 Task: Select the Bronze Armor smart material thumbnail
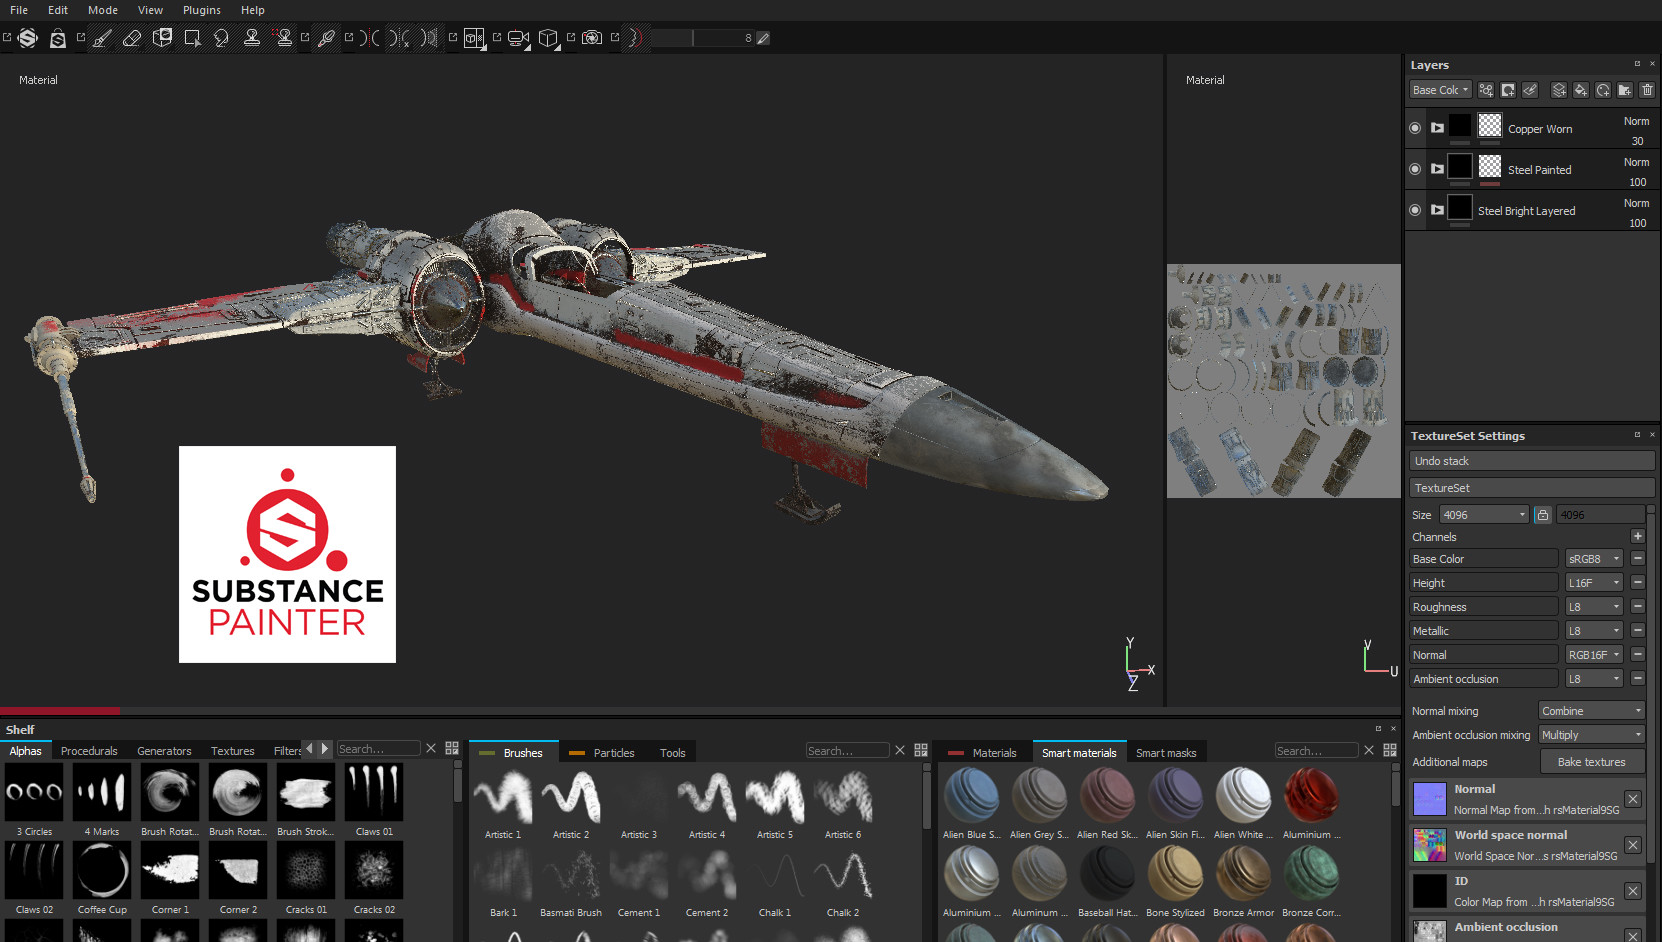[x=1243, y=873]
